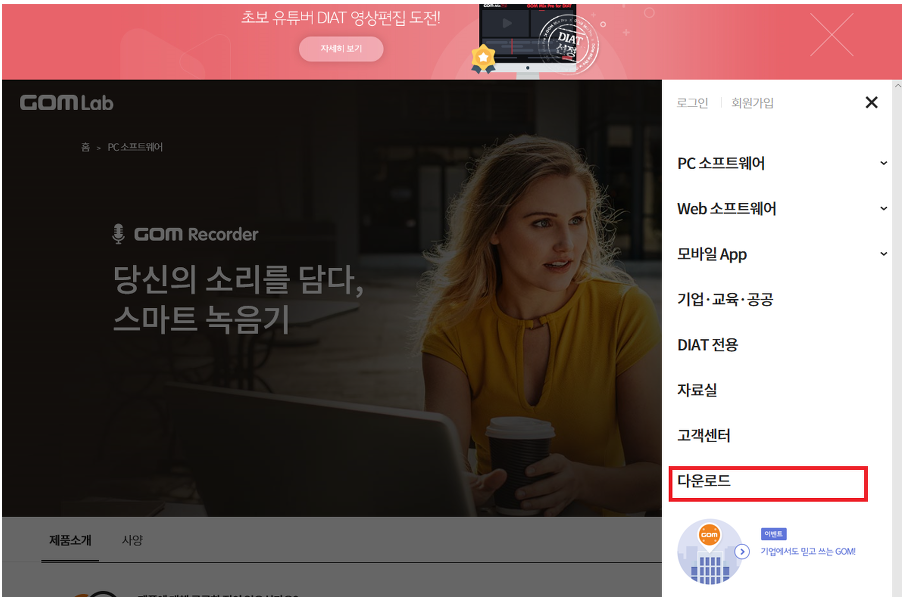The height and width of the screenshot is (602, 906).
Task: Click the 자세히 보기 button in the banner
Action: [341, 49]
